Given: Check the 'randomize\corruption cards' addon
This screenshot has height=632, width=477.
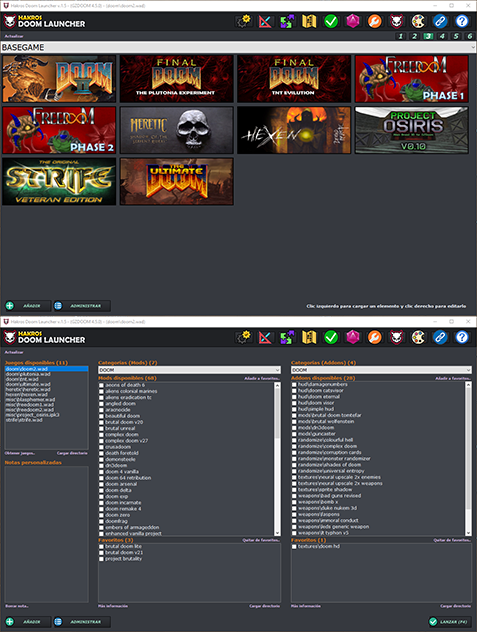Looking at the screenshot, I should click(x=294, y=453).
